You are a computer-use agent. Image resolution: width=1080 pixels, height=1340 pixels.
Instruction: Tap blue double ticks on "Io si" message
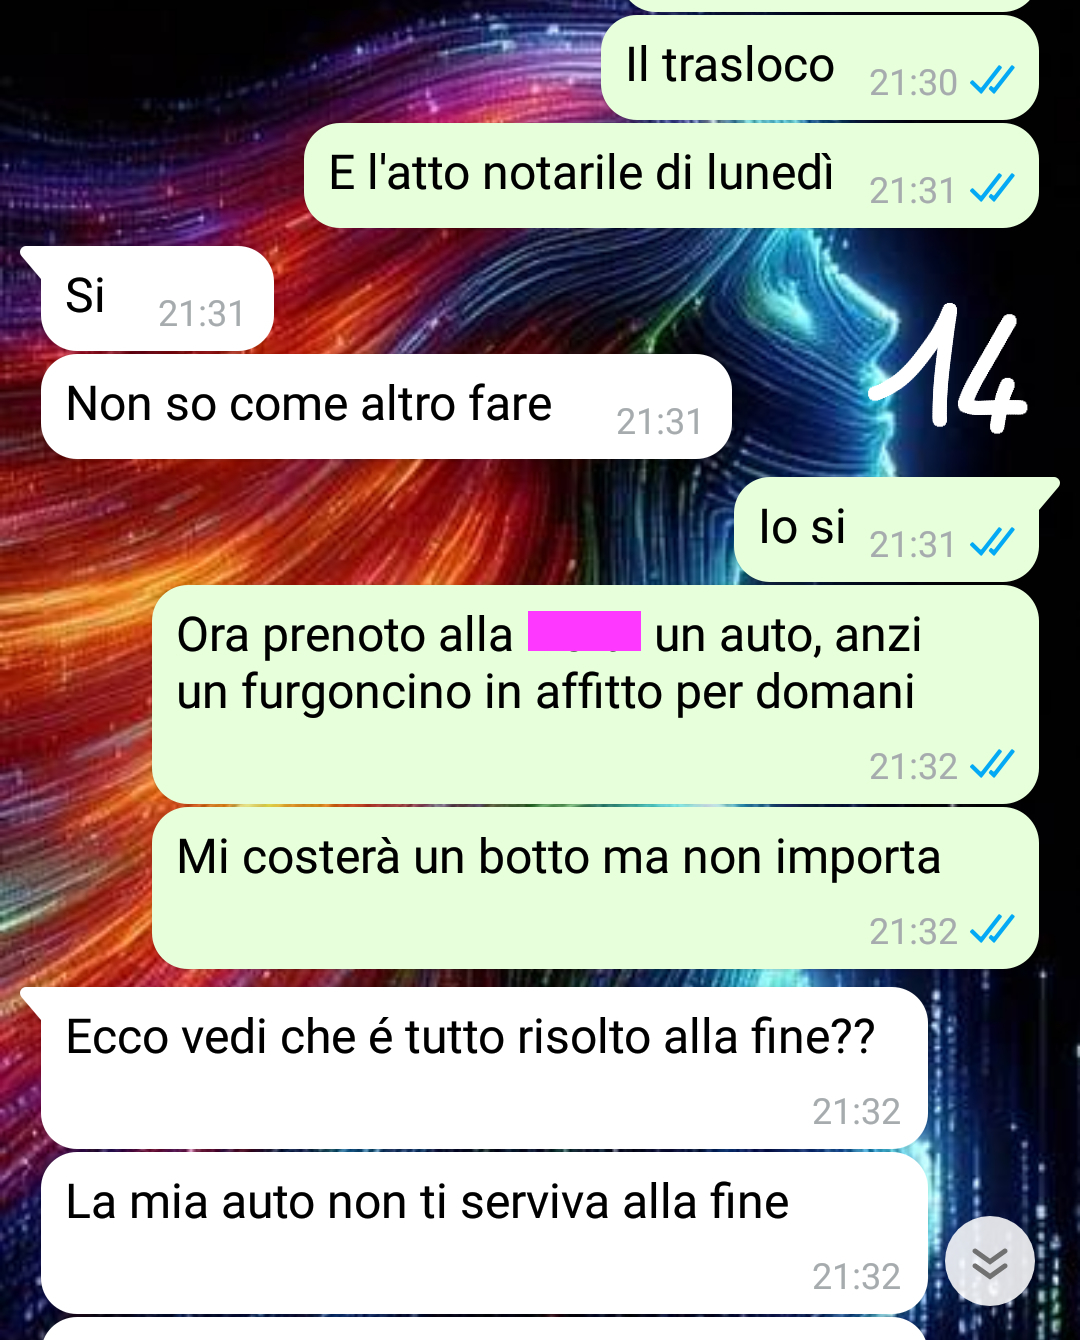992,542
